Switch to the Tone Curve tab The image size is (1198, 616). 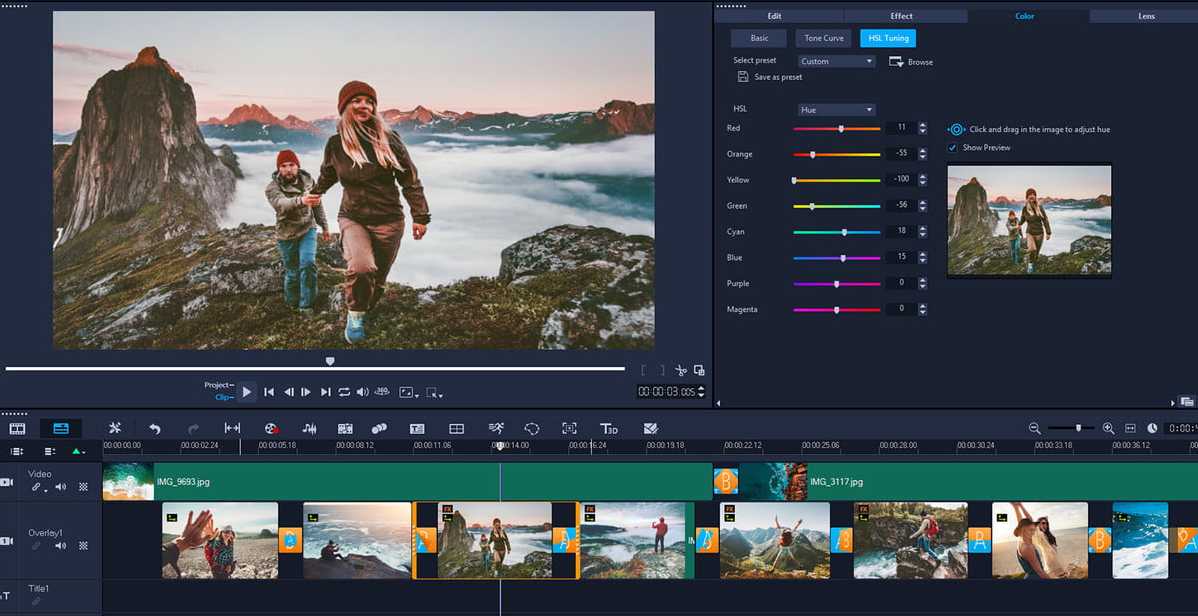(x=822, y=38)
